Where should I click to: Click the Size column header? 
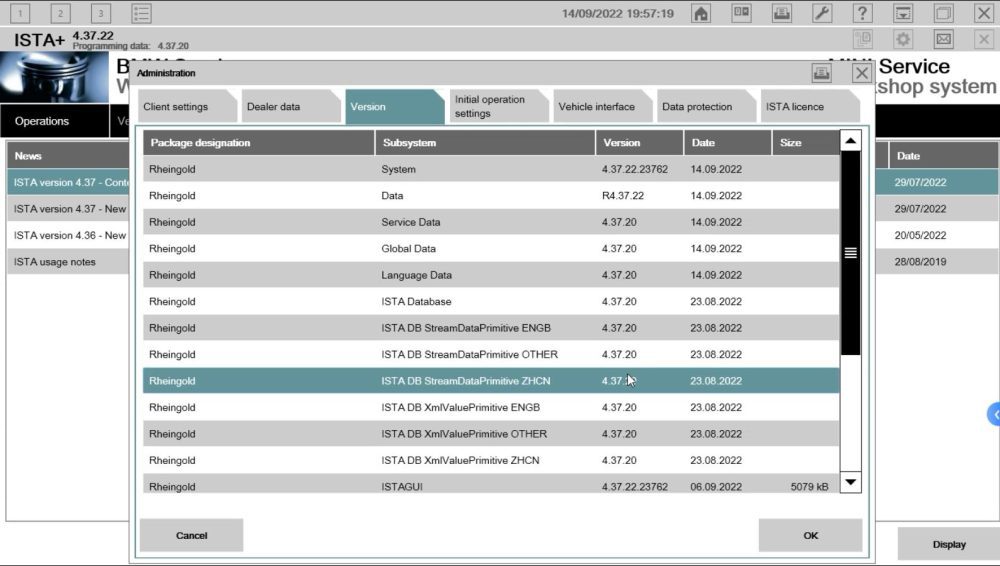tap(806, 143)
